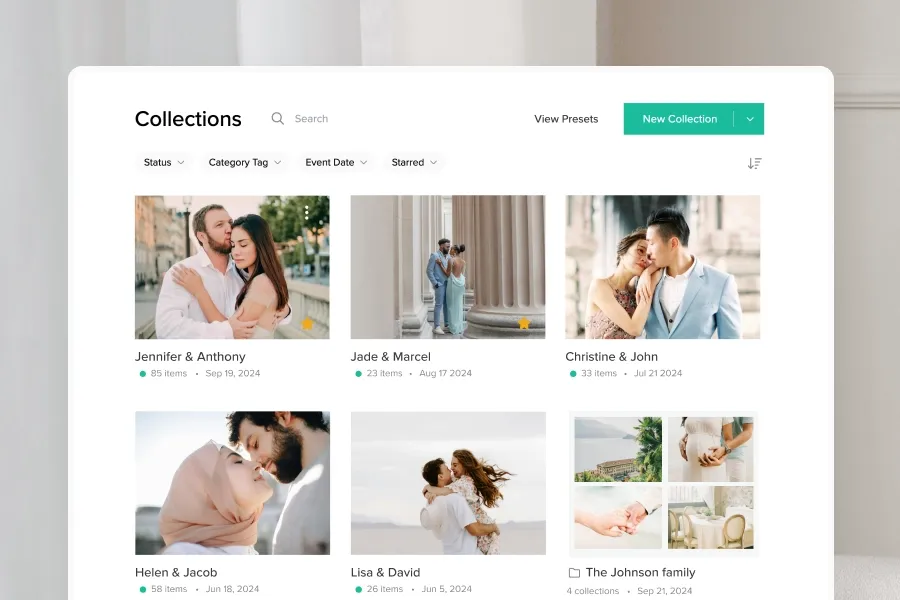Open View Presets

tap(566, 118)
